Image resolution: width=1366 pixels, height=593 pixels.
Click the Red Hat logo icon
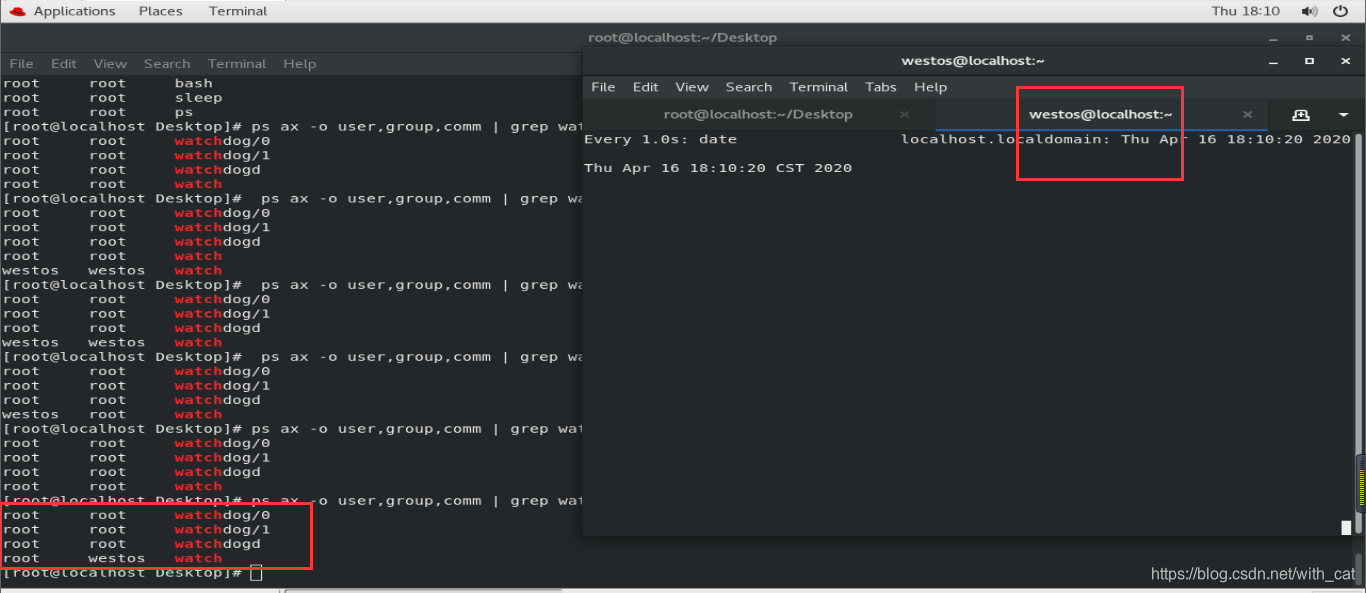tap(17, 11)
